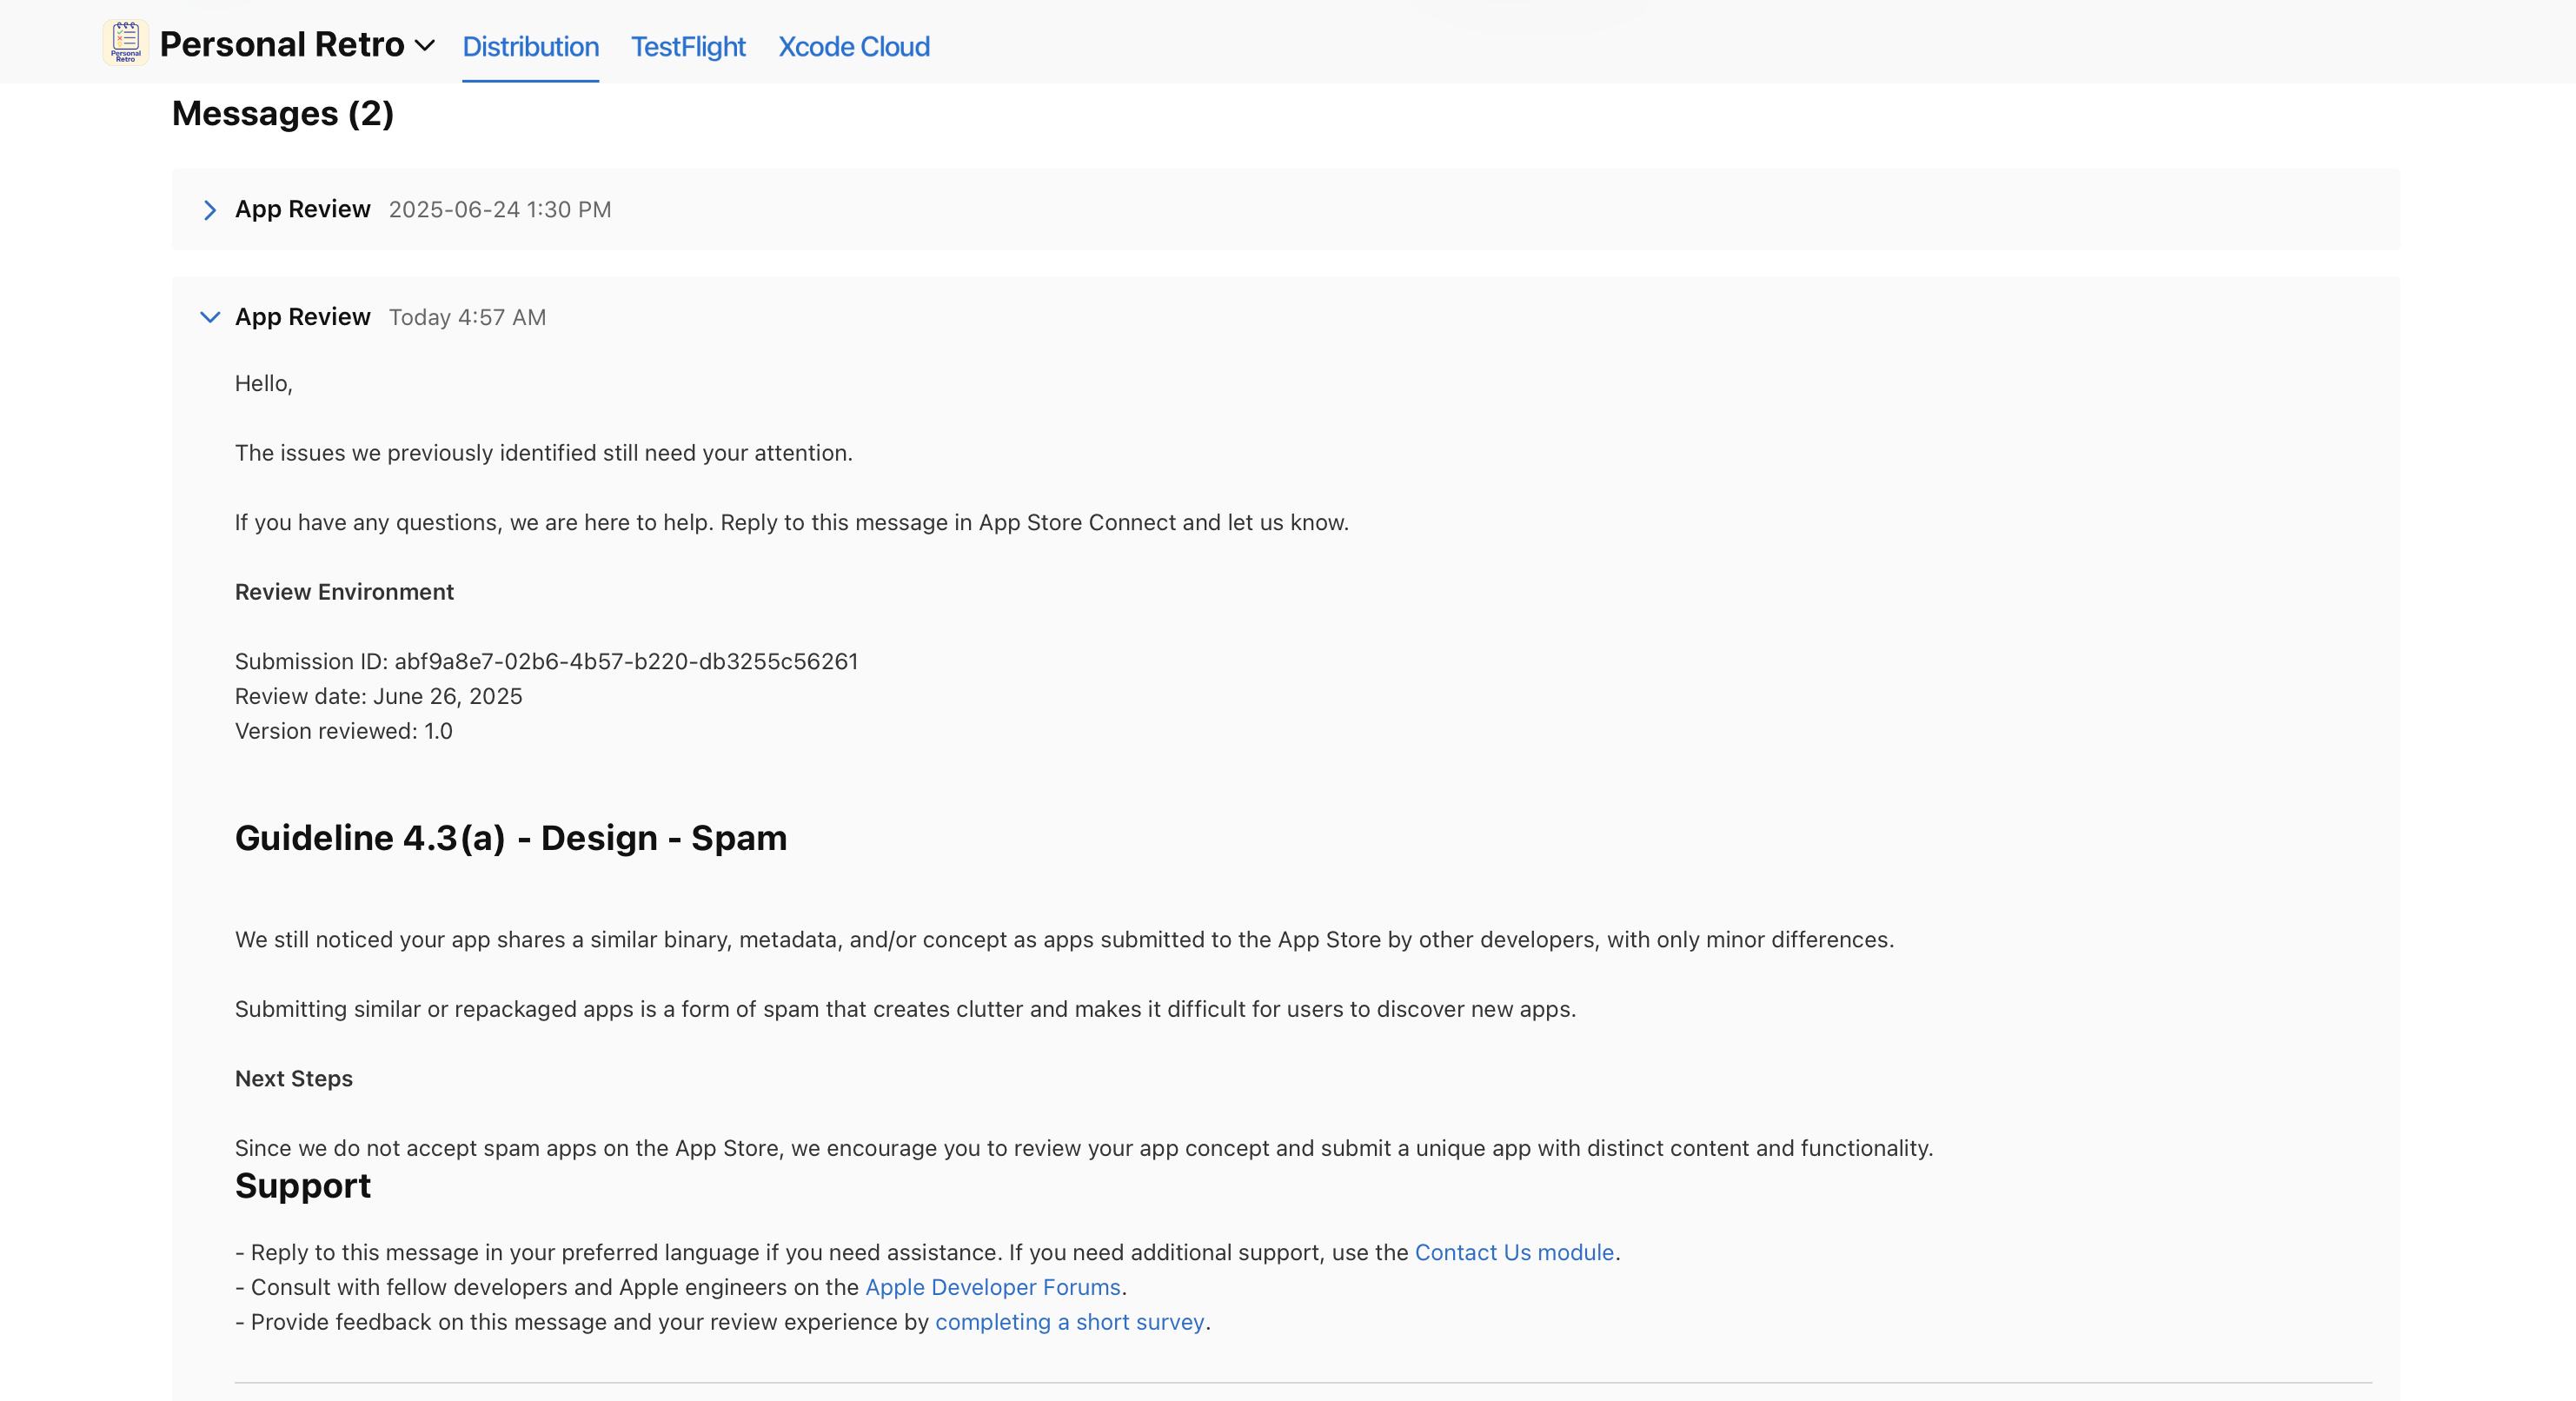This screenshot has width=2576, height=1401.
Task: Click the Hello, greeting line
Action: coord(264,383)
